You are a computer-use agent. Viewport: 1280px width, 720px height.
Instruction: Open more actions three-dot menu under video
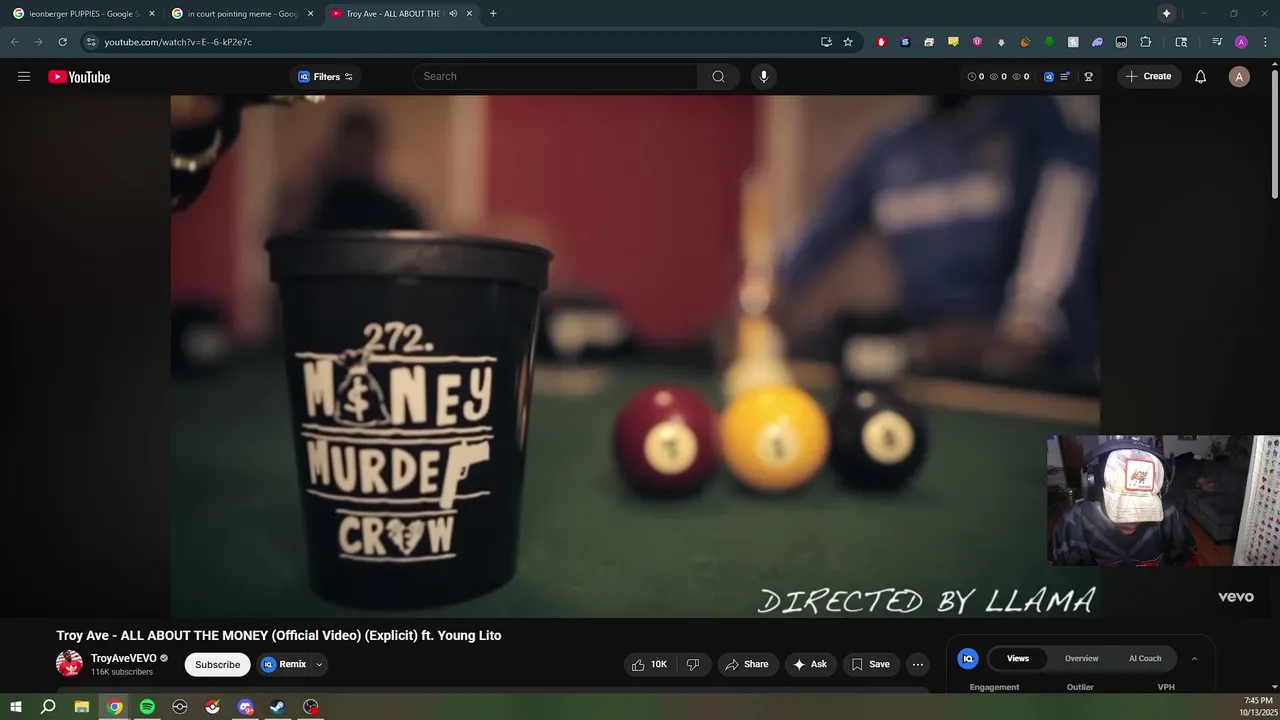pyautogui.click(x=917, y=664)
